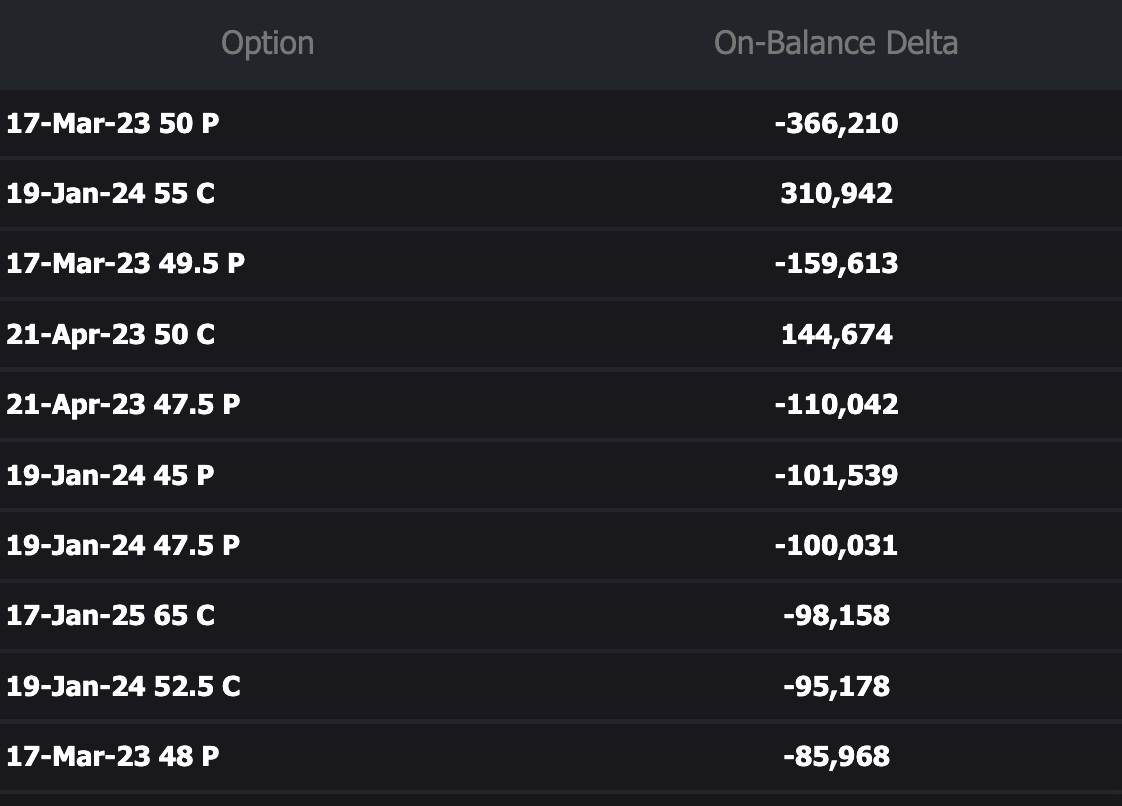Select the 17-Mar-23 48 P option

(x=113, y=756)
